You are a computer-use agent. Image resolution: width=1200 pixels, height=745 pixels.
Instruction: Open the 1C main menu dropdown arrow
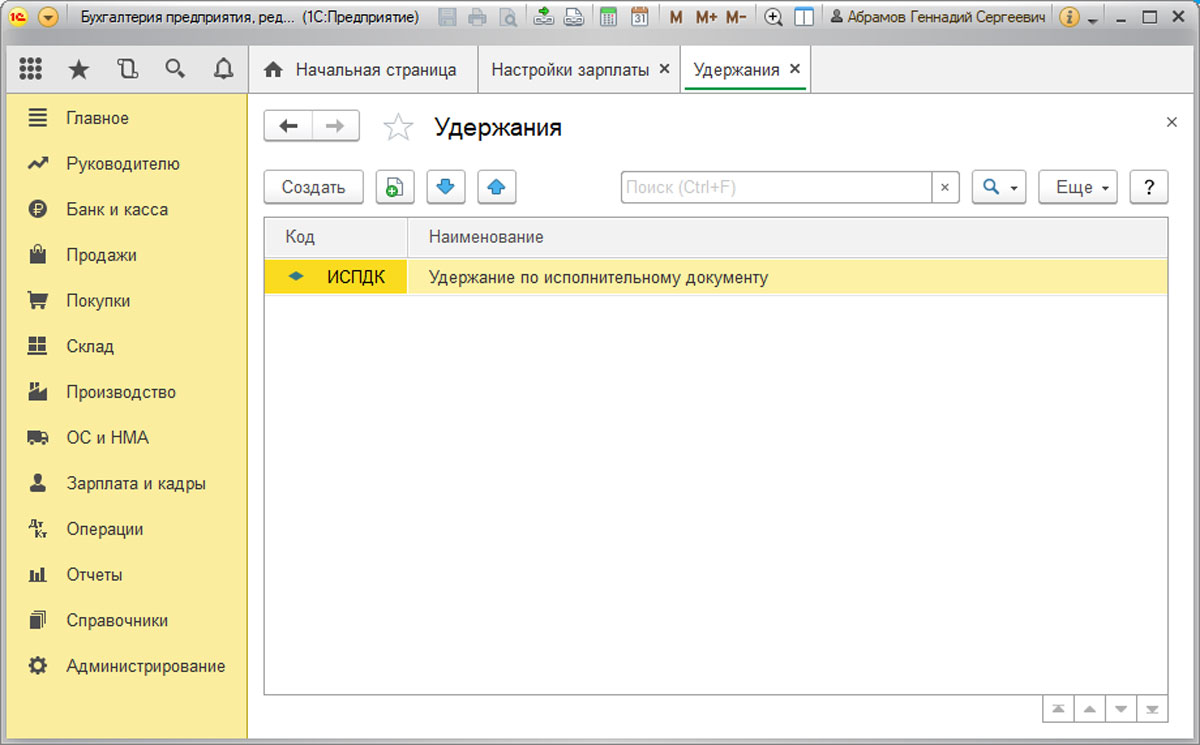tap(48, 17)
